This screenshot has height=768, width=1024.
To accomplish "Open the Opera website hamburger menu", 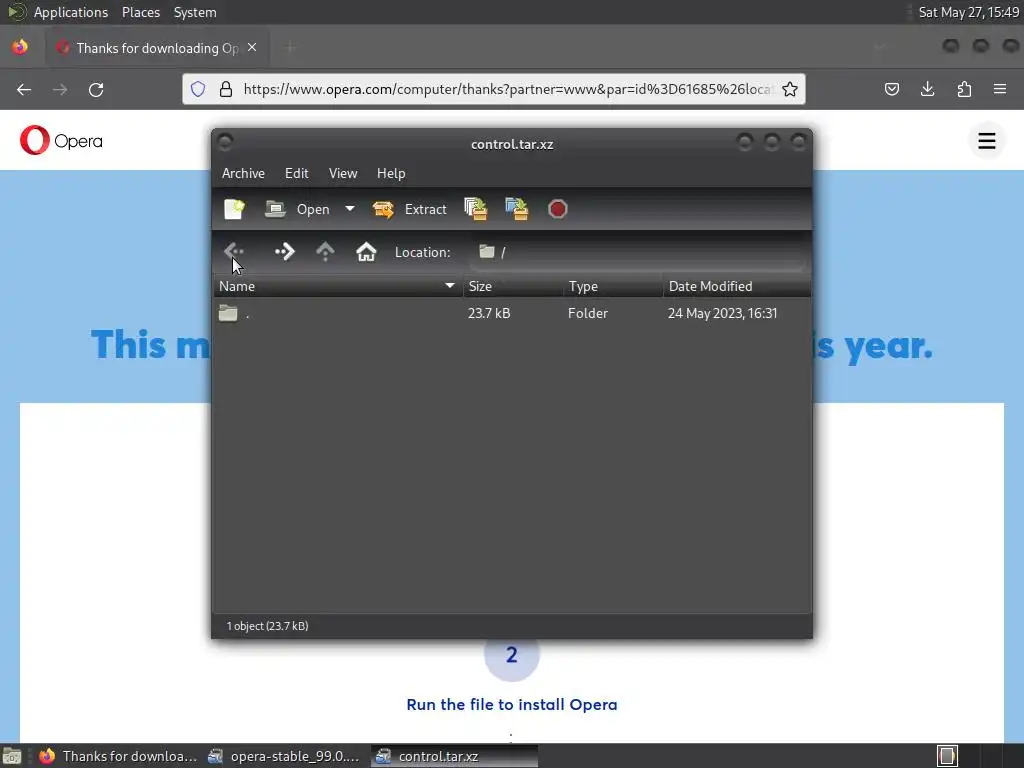I will 987,140.
